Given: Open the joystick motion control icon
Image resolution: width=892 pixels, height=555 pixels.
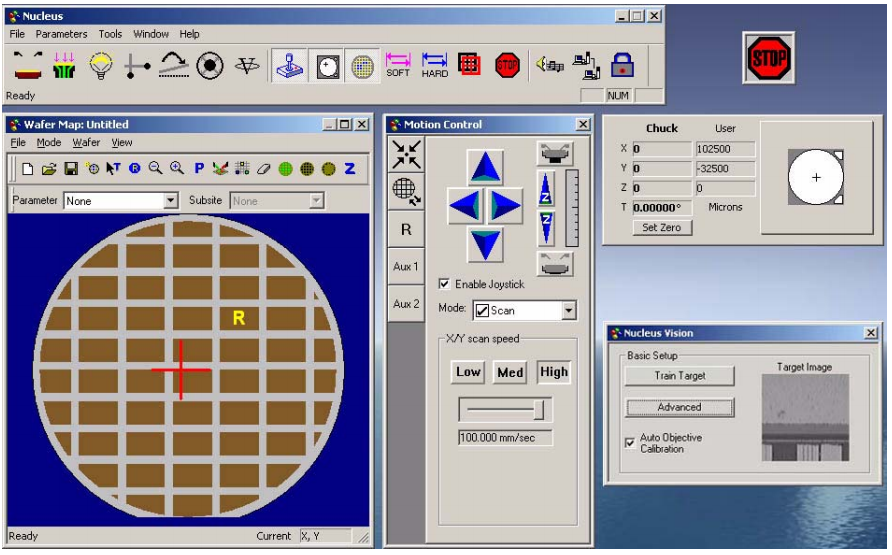Looking at the screenshot, I should pyautogui.click(x=290, y=66).
